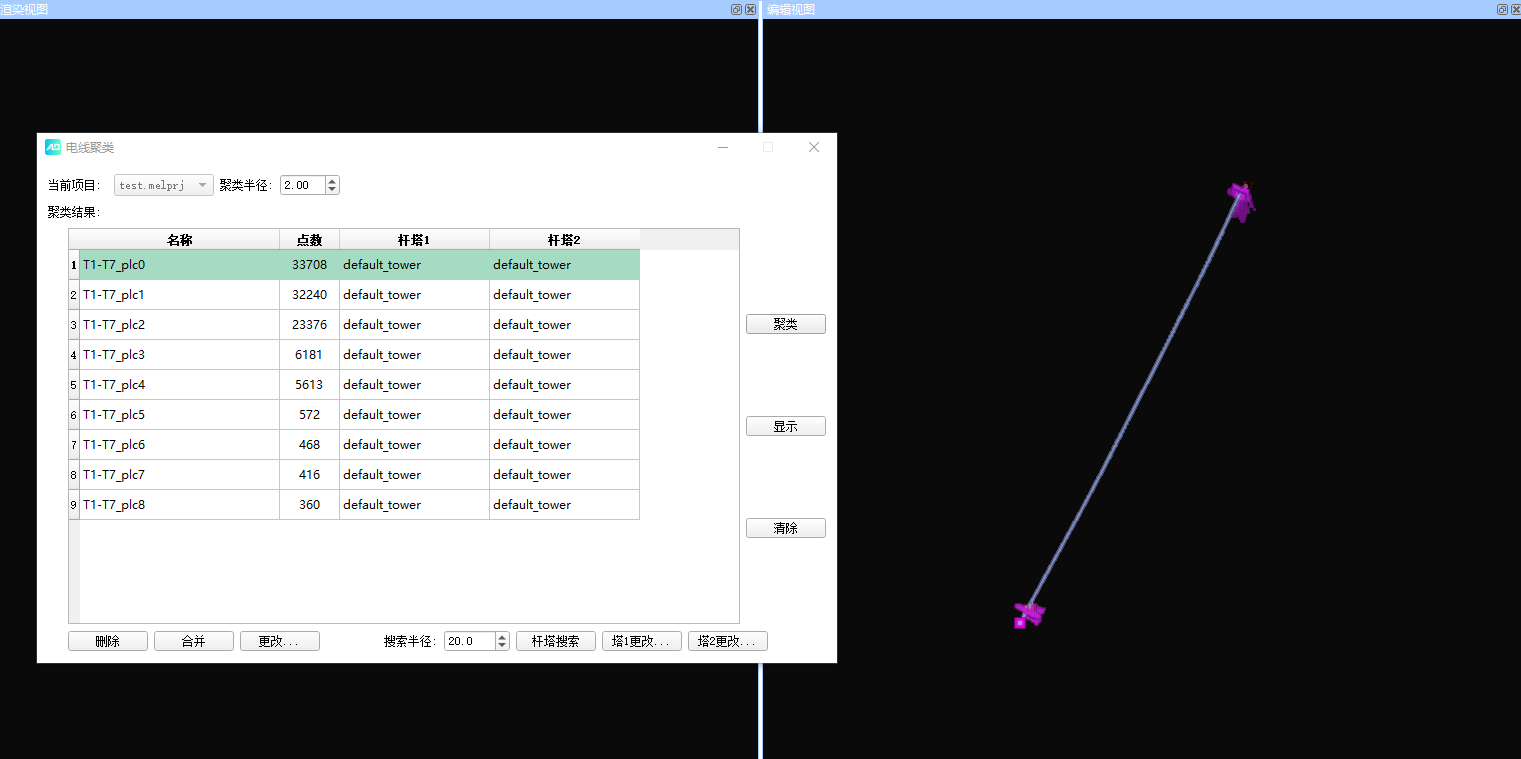
Task: Close the 编辑视图 panel
Action: 1515,9
